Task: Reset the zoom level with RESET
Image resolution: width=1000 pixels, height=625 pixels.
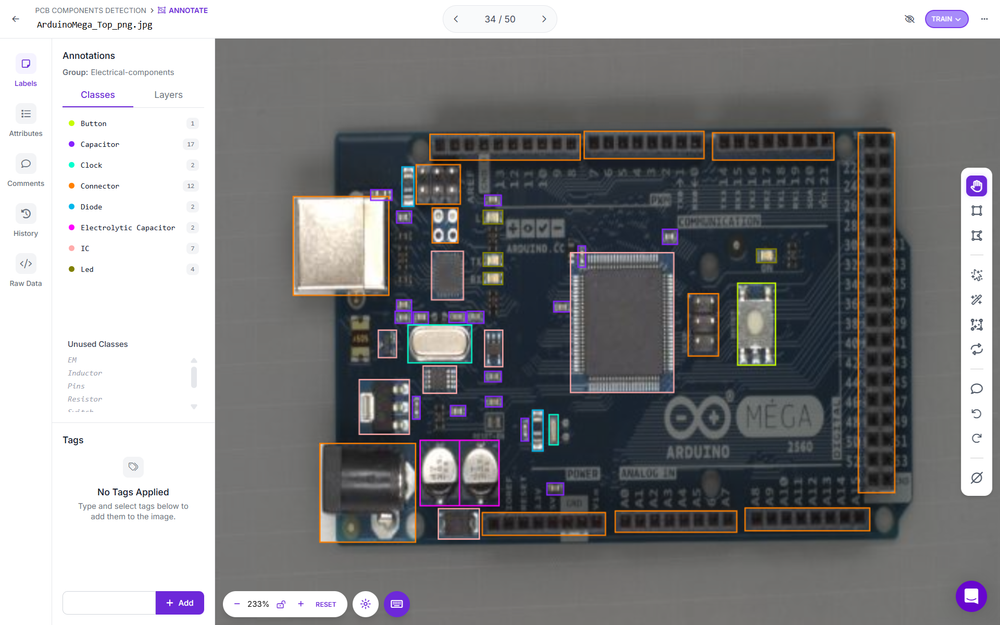Action: point(324,604)
